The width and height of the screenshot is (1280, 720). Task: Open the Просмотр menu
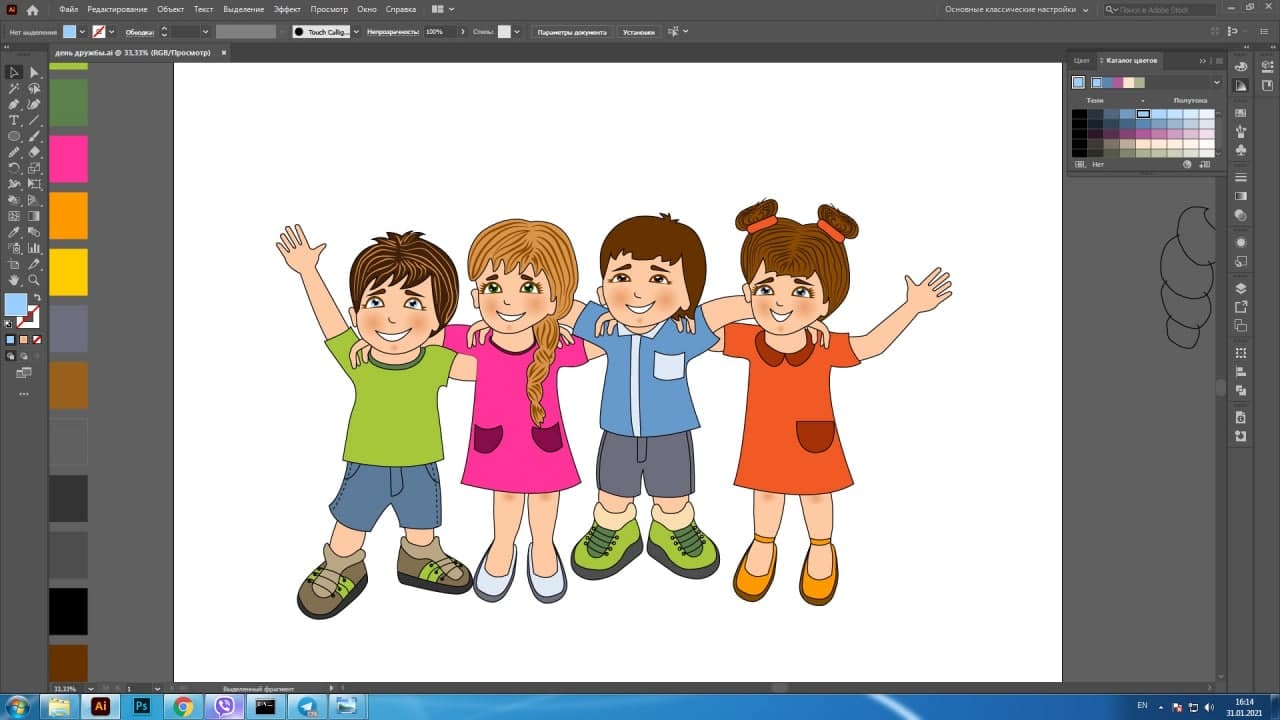[329, 9]
